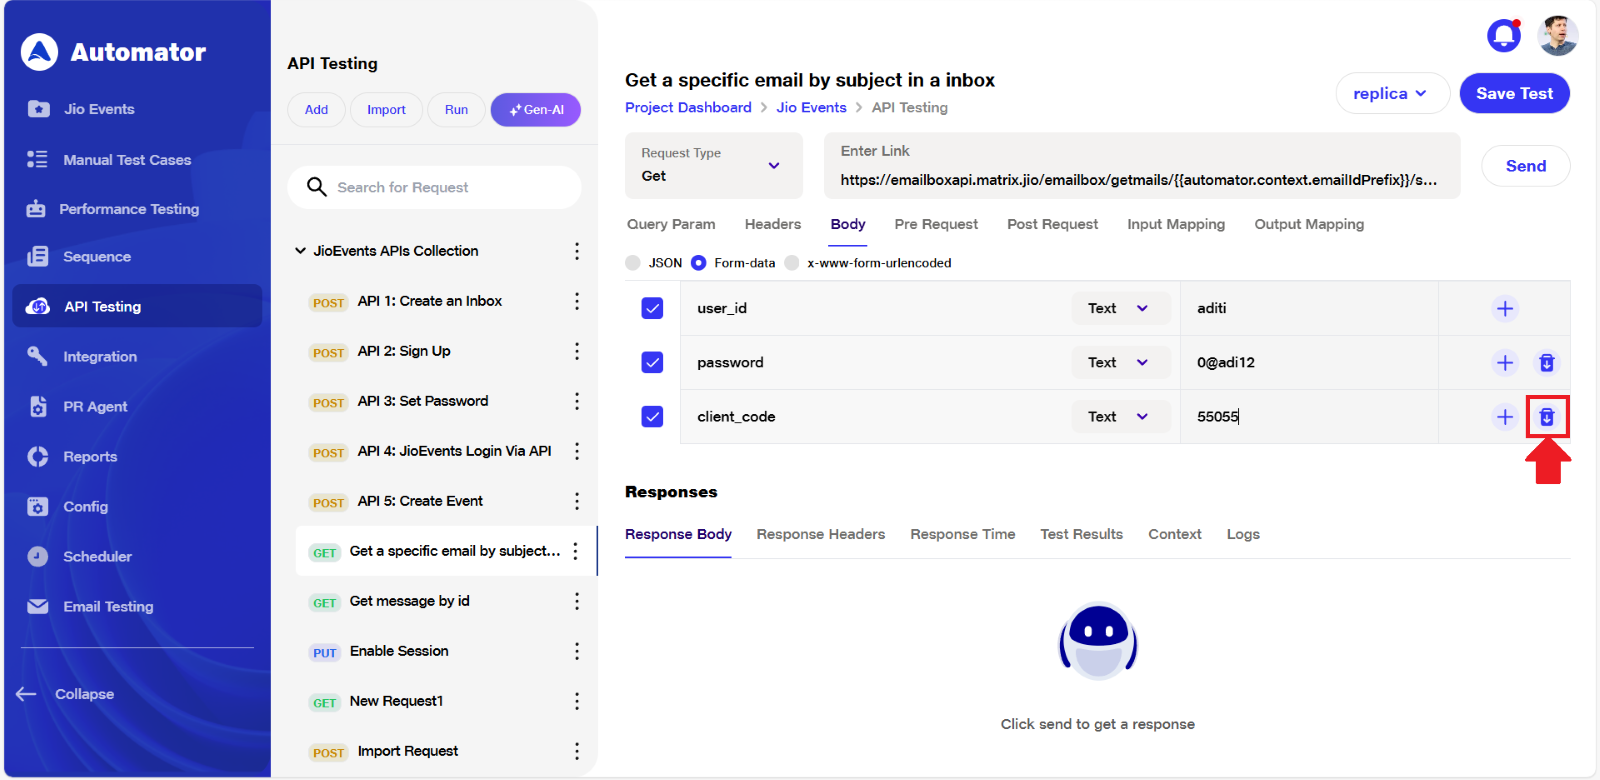Add a row after user_id with plus icon
This screenshot has height=780, width=1600.
(1504, 309)
